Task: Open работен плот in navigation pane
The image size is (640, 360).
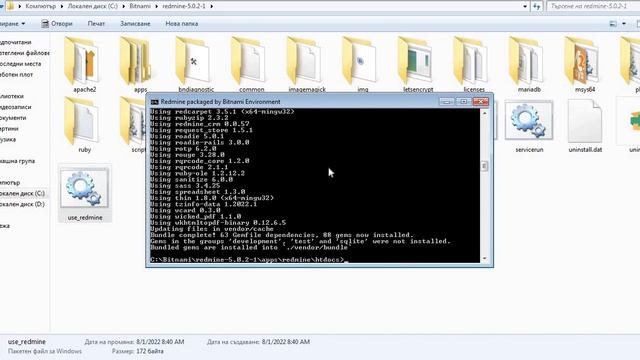Action: coord(16,75)
